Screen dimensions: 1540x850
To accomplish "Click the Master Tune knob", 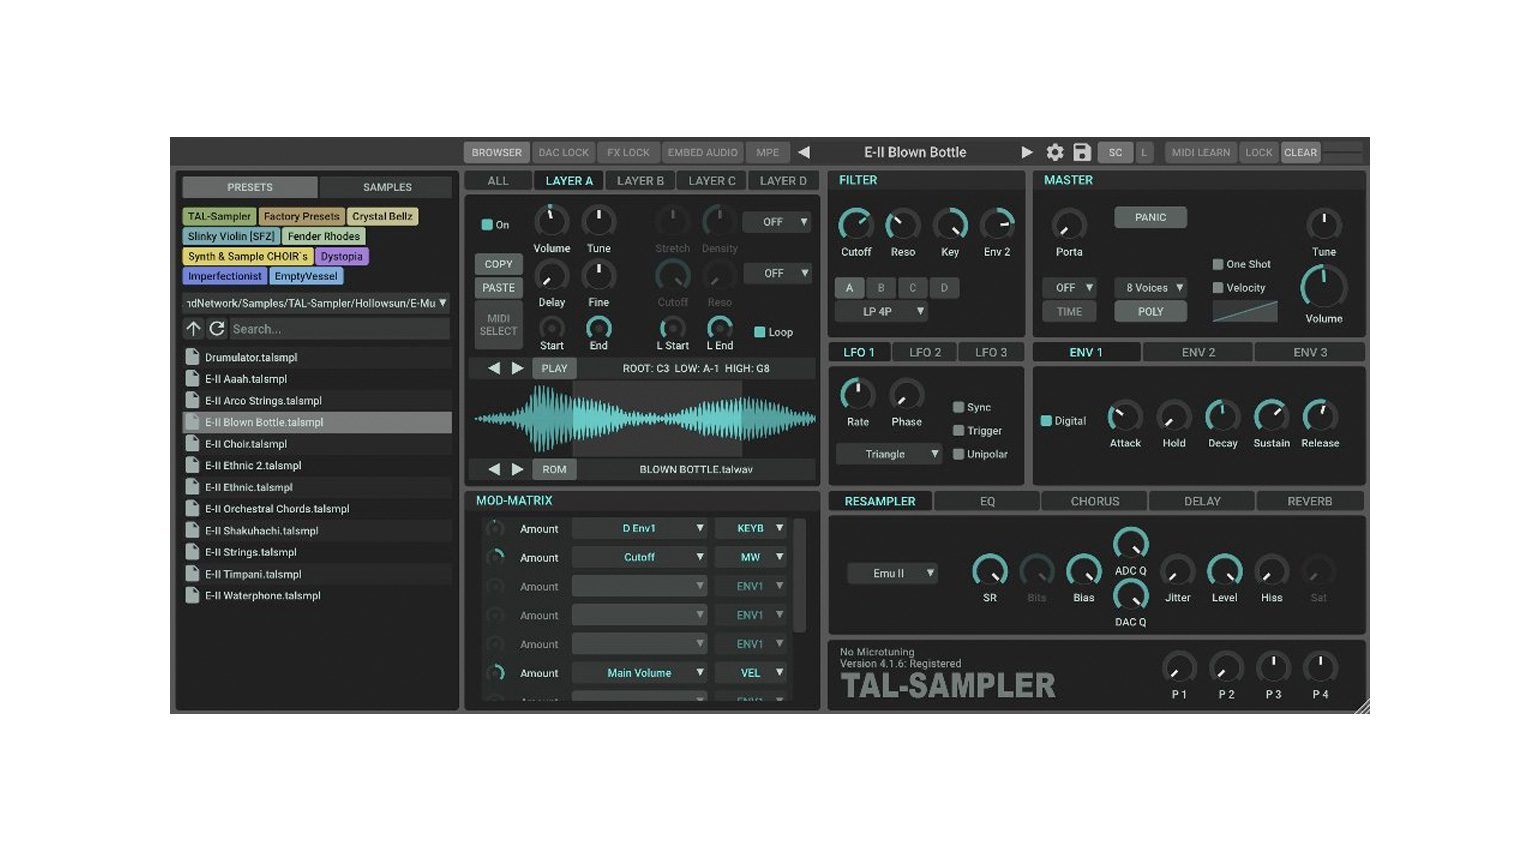I will pyautogui.click(x=1324, y=224).
